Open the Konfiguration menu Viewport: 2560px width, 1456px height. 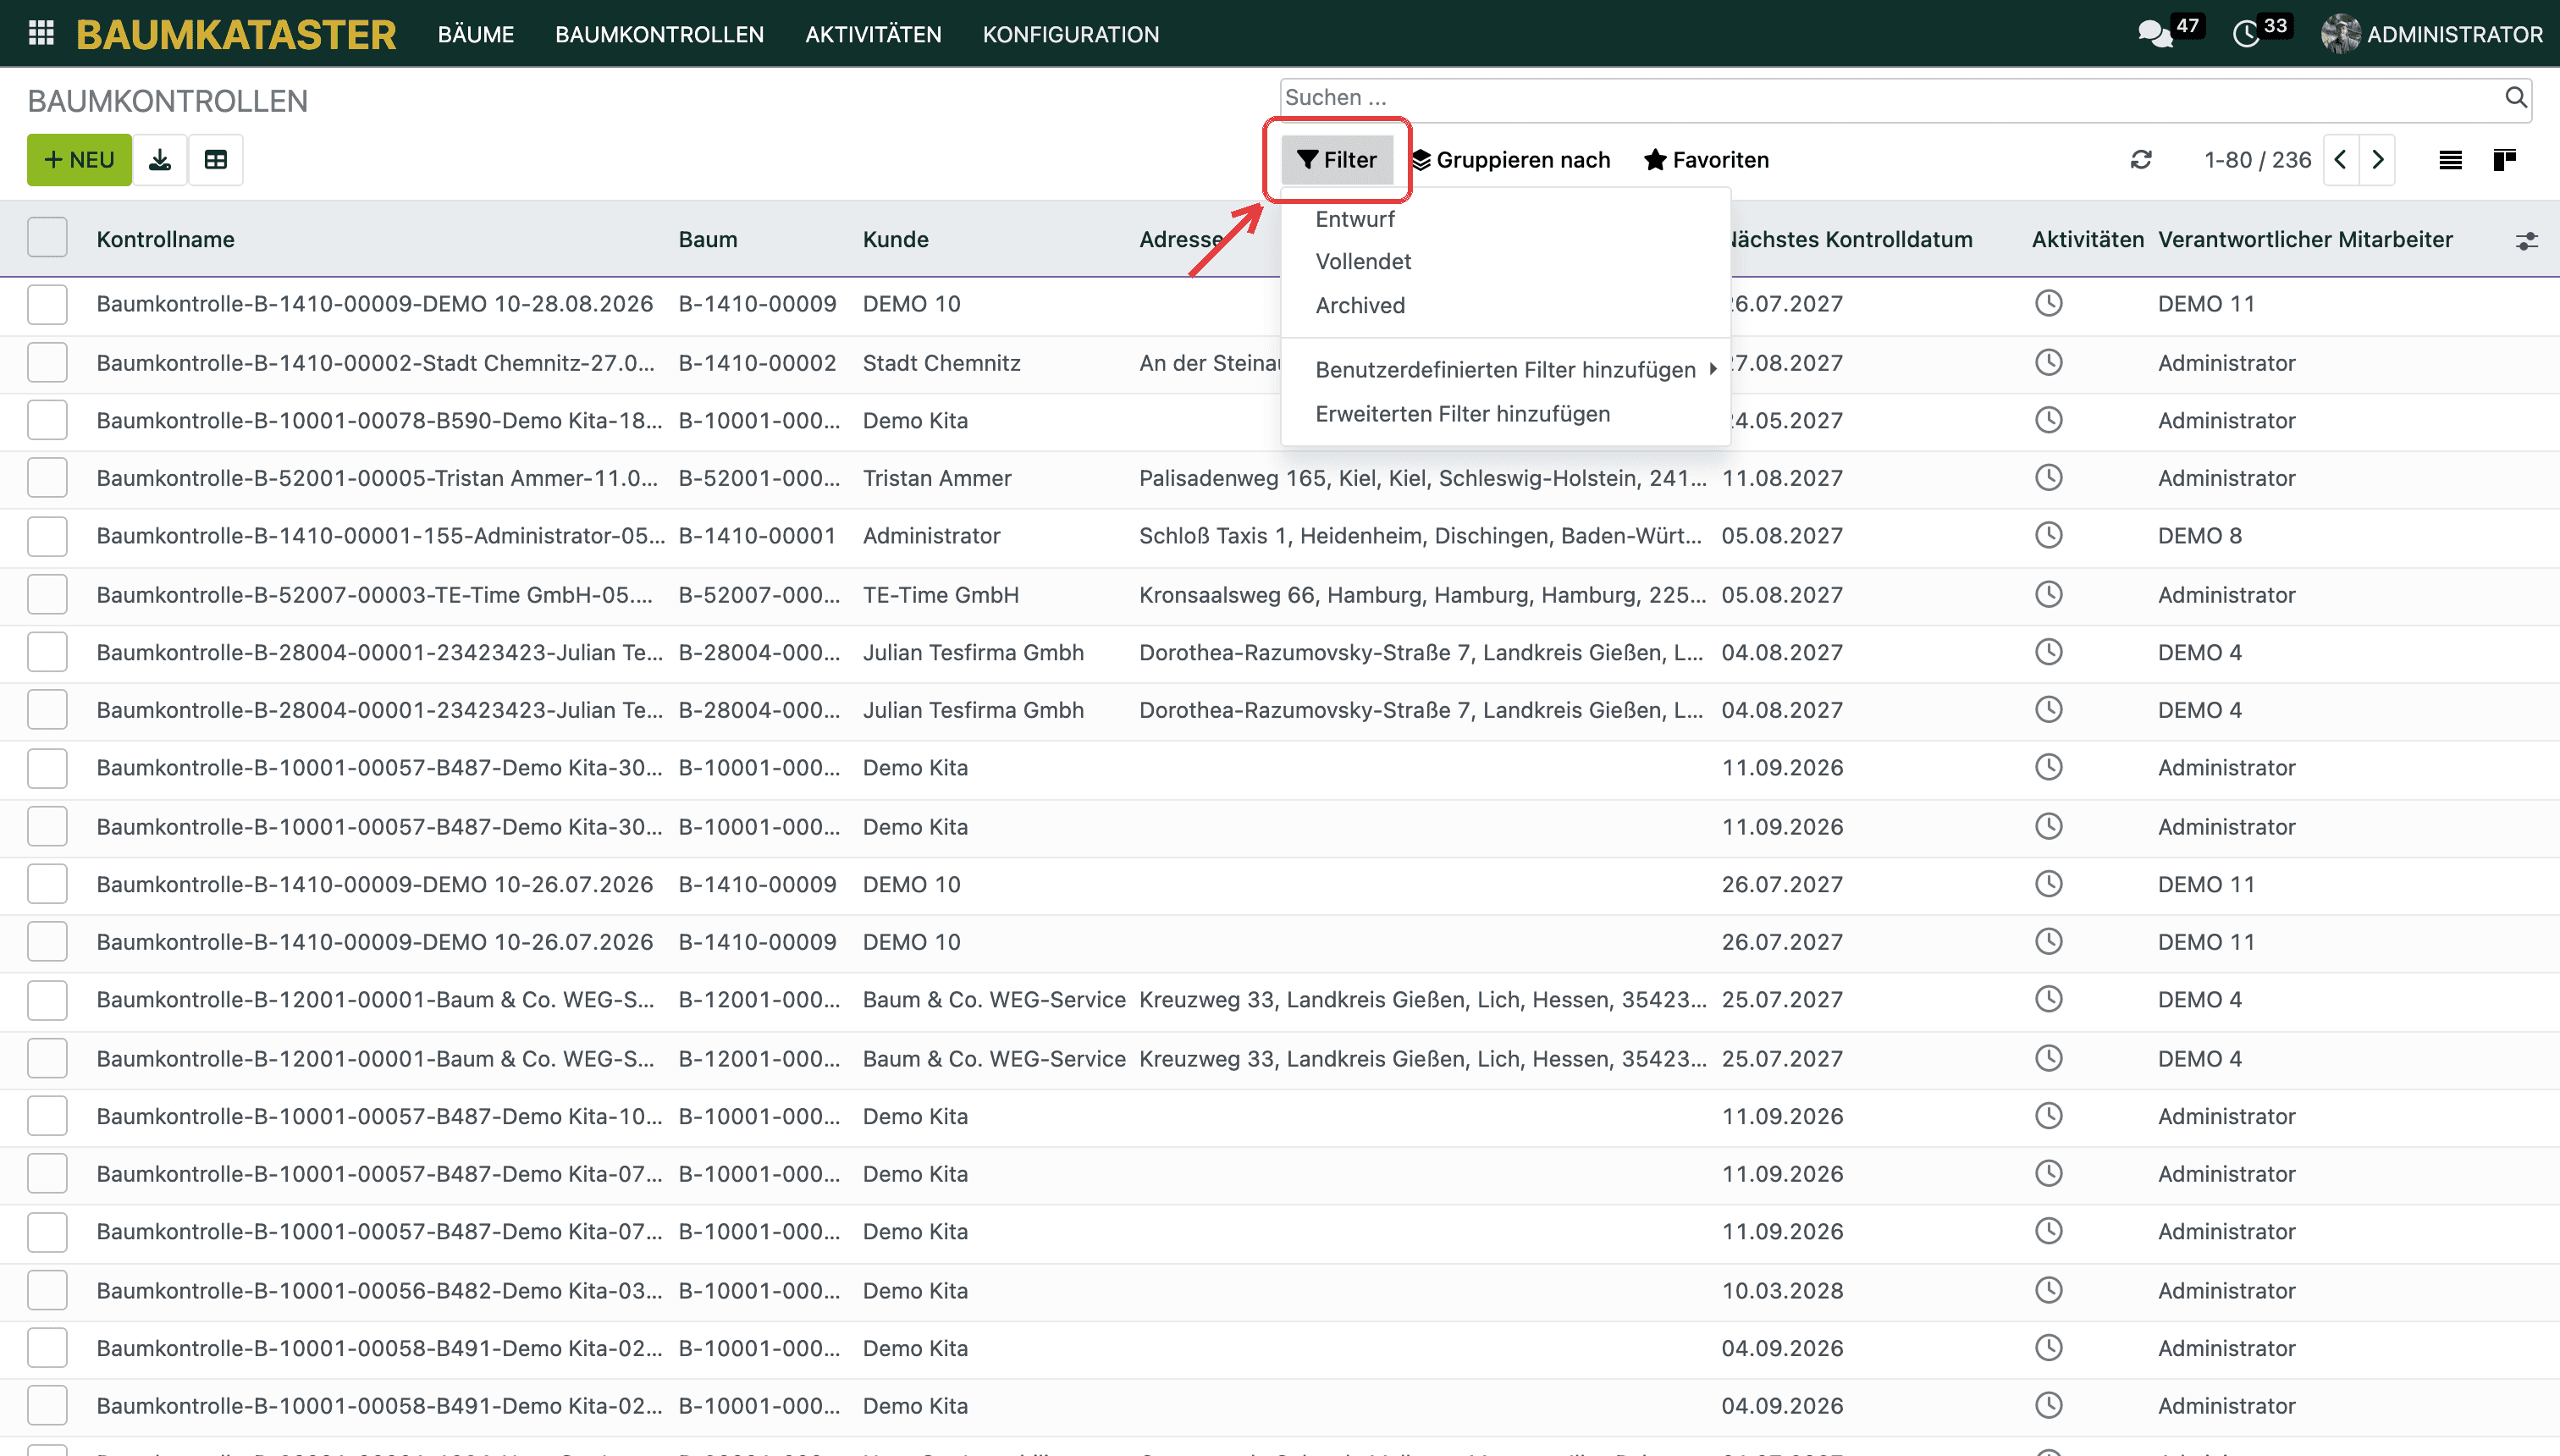pyautogui.click(x=1071, y=34)
